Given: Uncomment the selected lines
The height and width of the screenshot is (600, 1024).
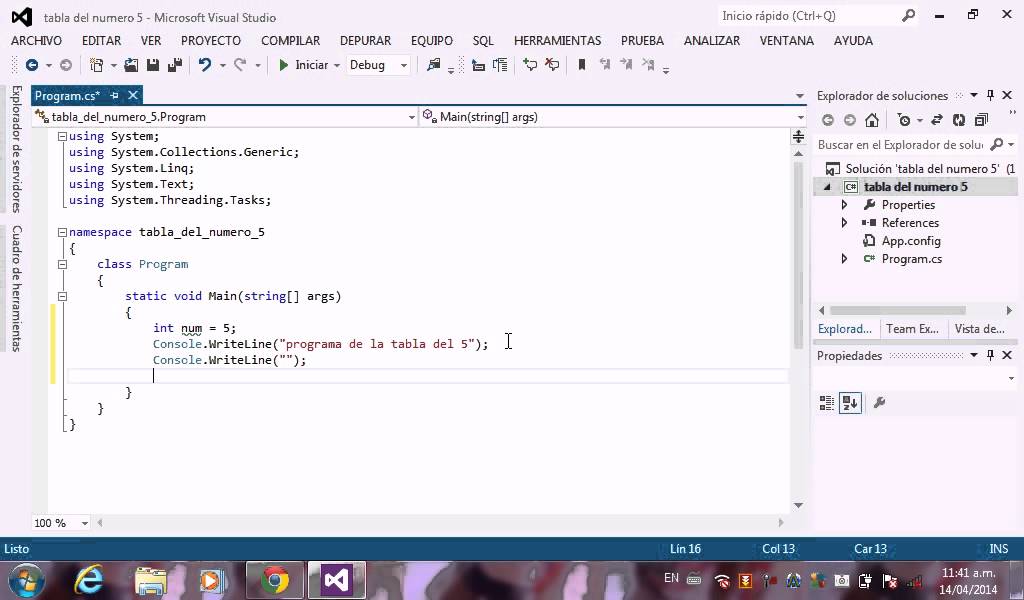Looking at the screenshot, I should click(x=552, y=65).
